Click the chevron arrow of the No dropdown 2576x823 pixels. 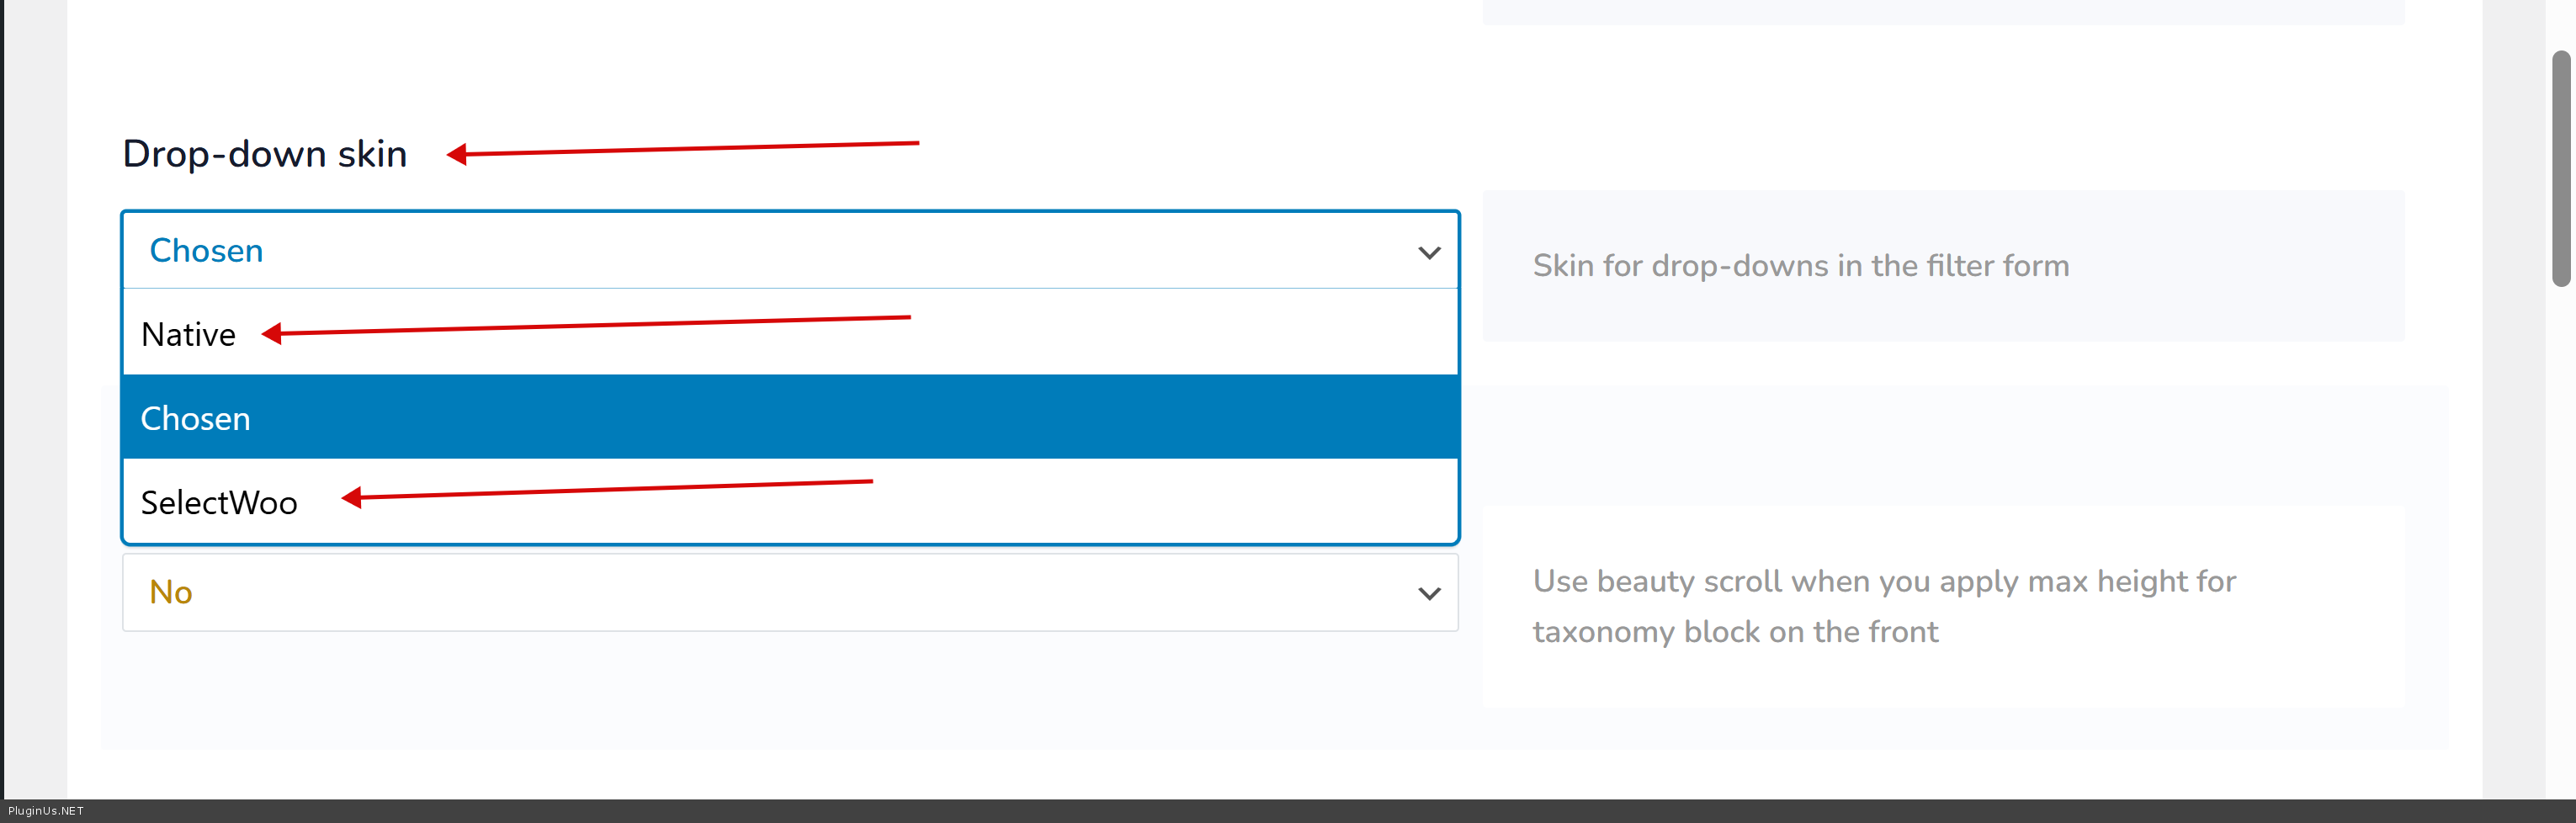click(1429, 594)
